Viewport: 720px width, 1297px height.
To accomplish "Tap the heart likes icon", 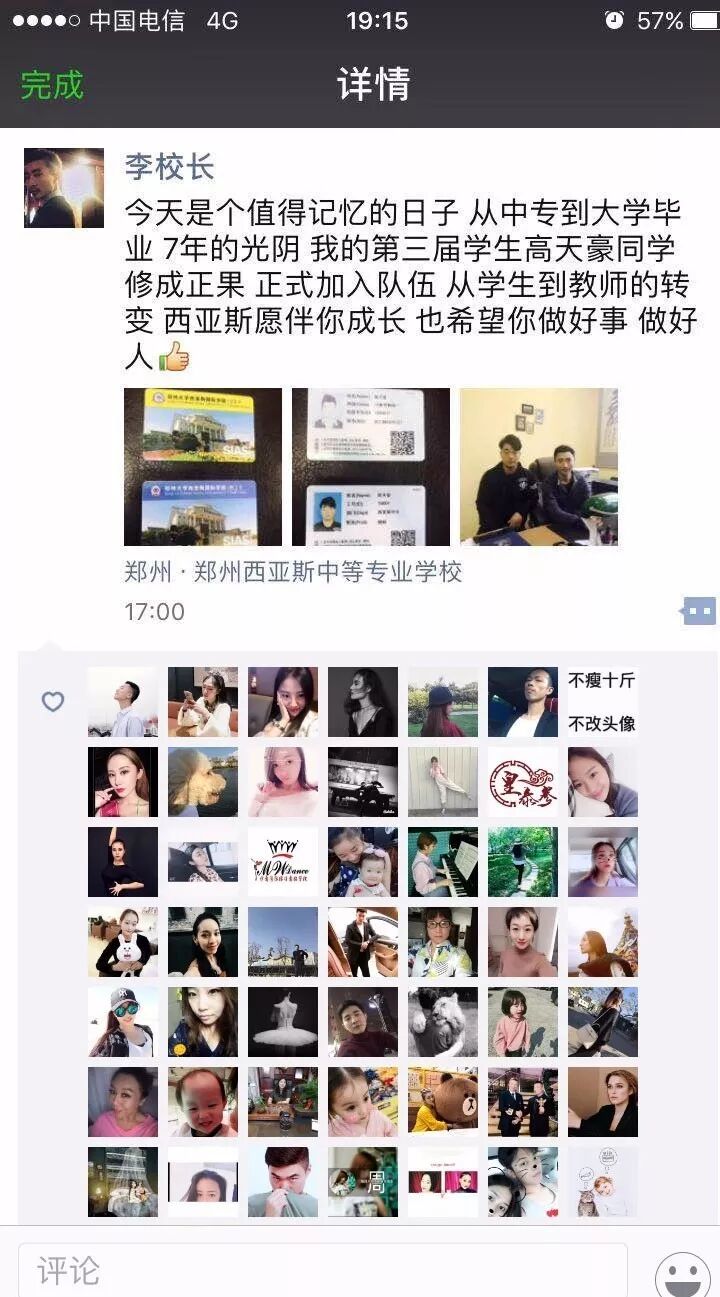I will tap(53, 702).
